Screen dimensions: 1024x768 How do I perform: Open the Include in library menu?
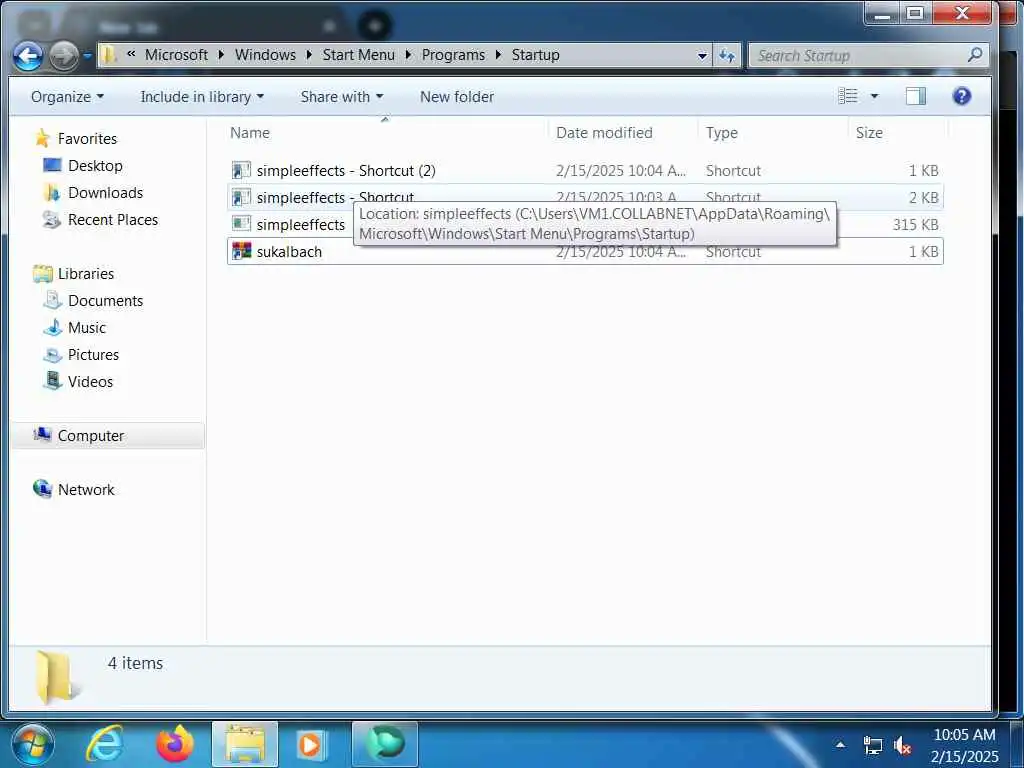tap(202, 97)
